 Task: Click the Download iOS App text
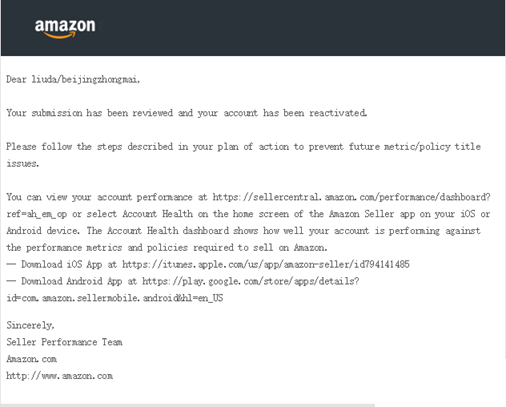[x=62, y=264]
